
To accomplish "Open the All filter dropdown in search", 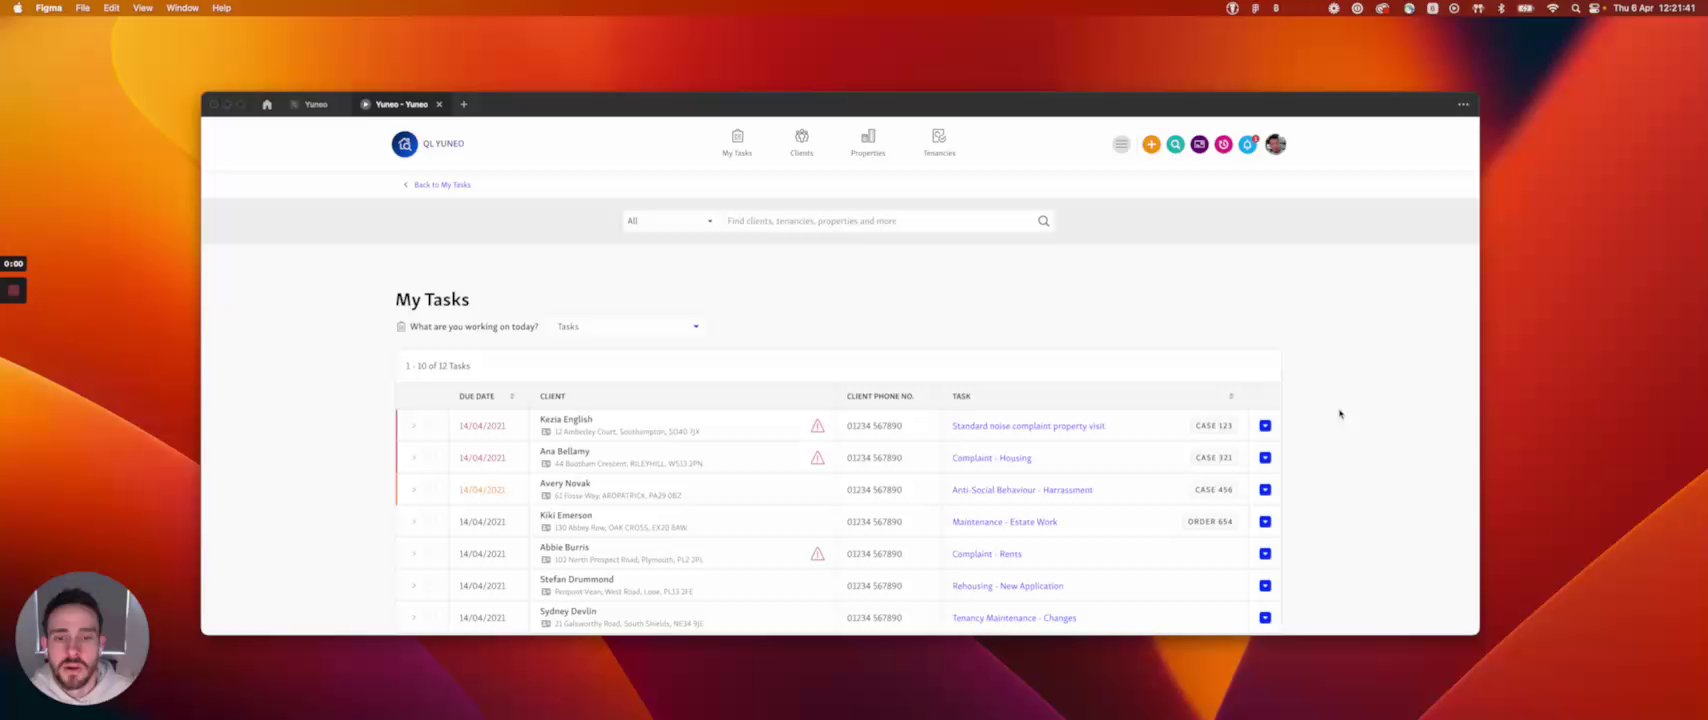I will [669, 221].
